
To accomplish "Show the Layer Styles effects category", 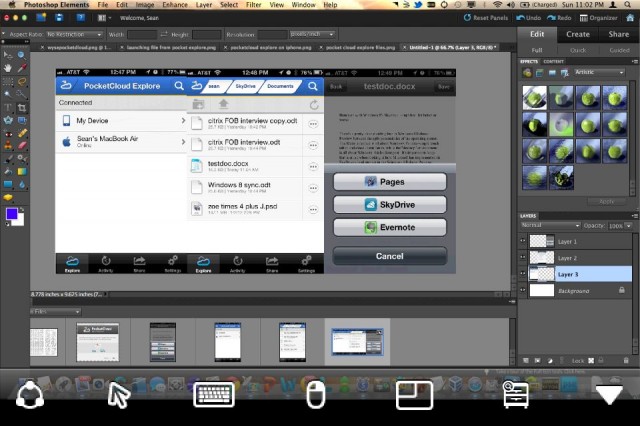I will click(x=540, y=73).
